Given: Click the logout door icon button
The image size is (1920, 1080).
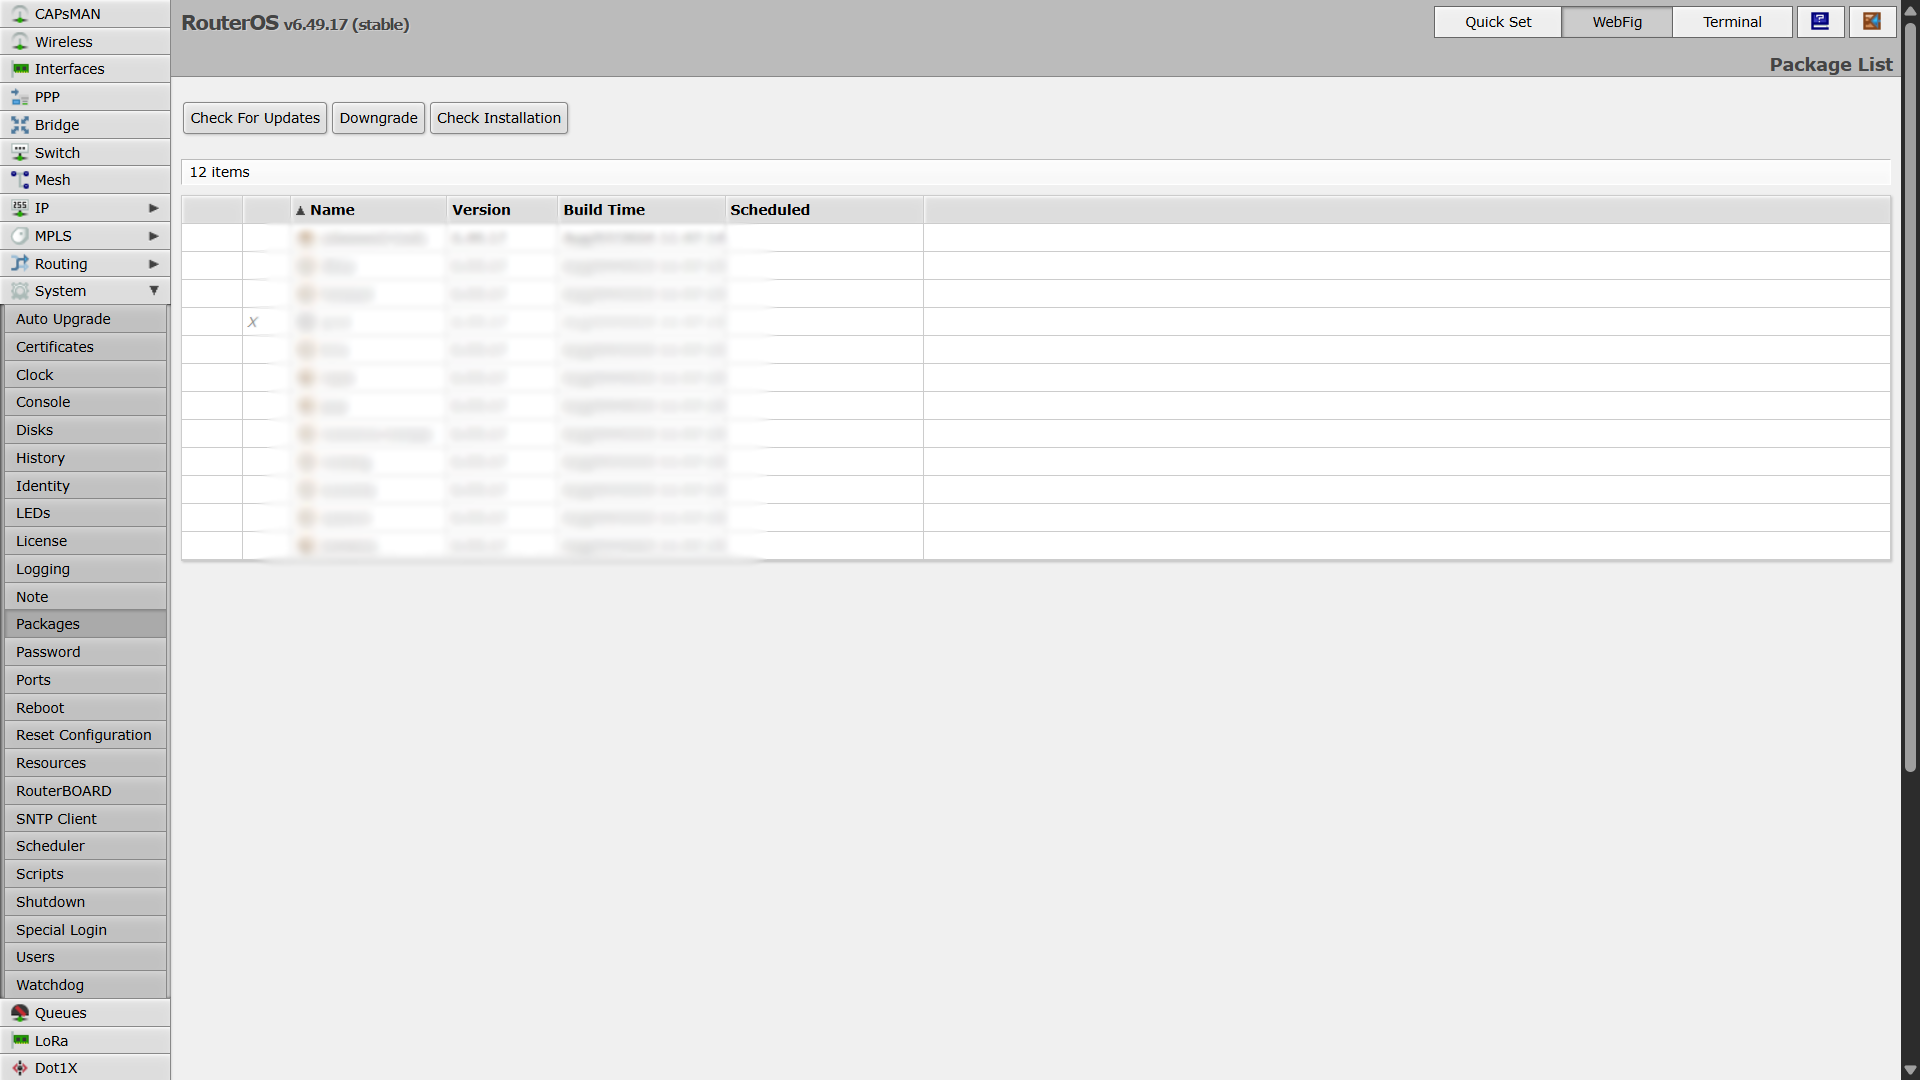Looking at the screenshot, I should (1872, 22).
